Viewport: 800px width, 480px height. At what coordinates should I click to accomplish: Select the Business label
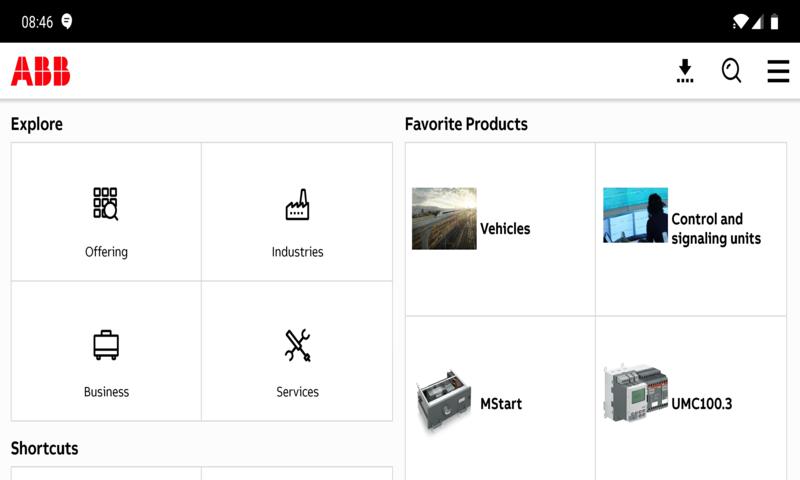tap(106, 392)
